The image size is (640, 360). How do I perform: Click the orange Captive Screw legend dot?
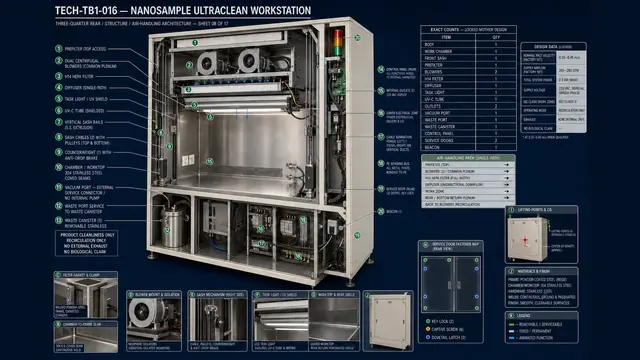428,329
